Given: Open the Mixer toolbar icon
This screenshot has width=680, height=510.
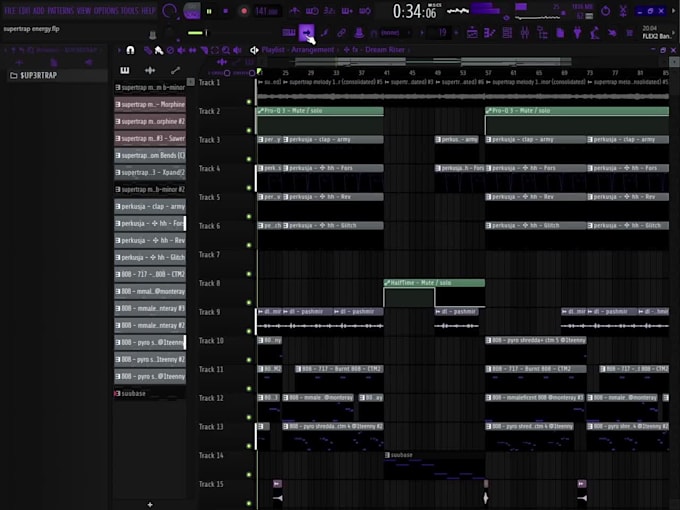Looking at the screenshot, I should pos(525,33).
